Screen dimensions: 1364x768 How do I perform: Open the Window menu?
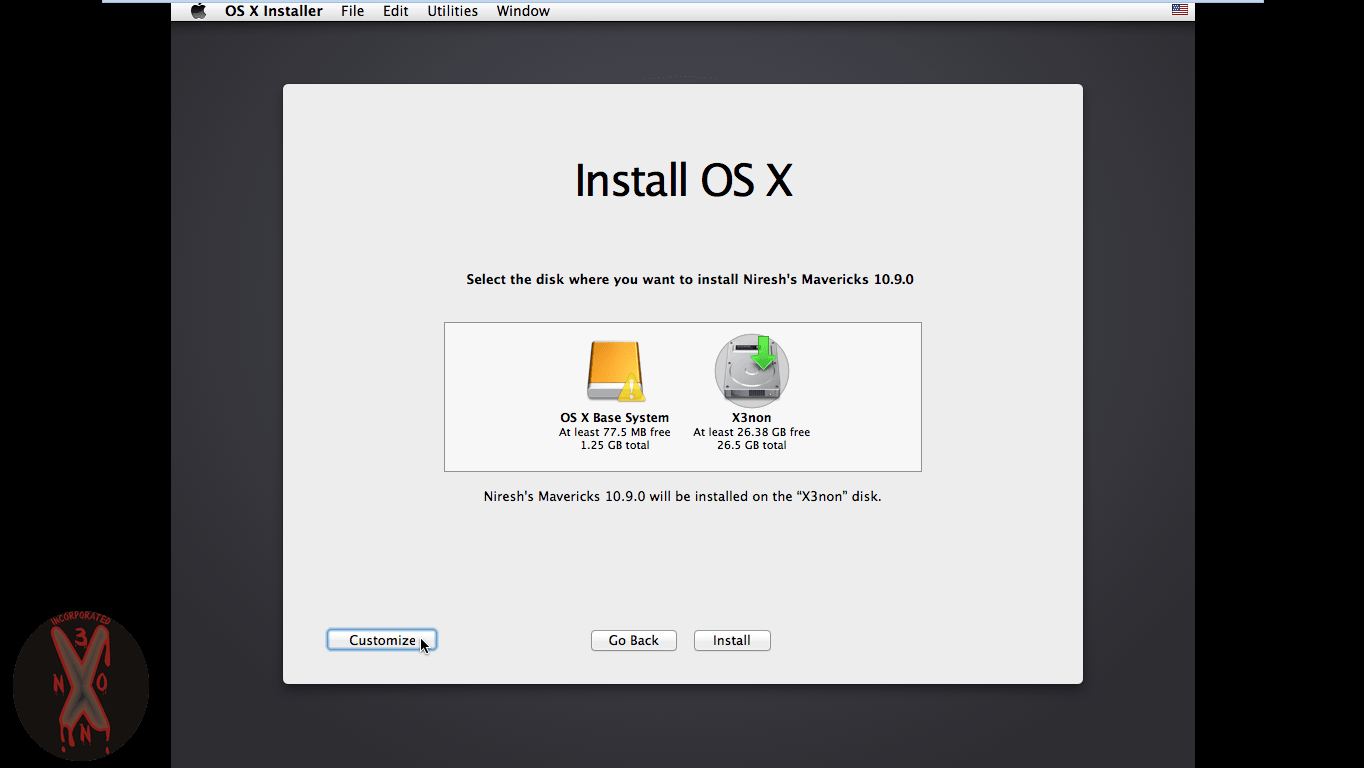(x=523, y=11)
